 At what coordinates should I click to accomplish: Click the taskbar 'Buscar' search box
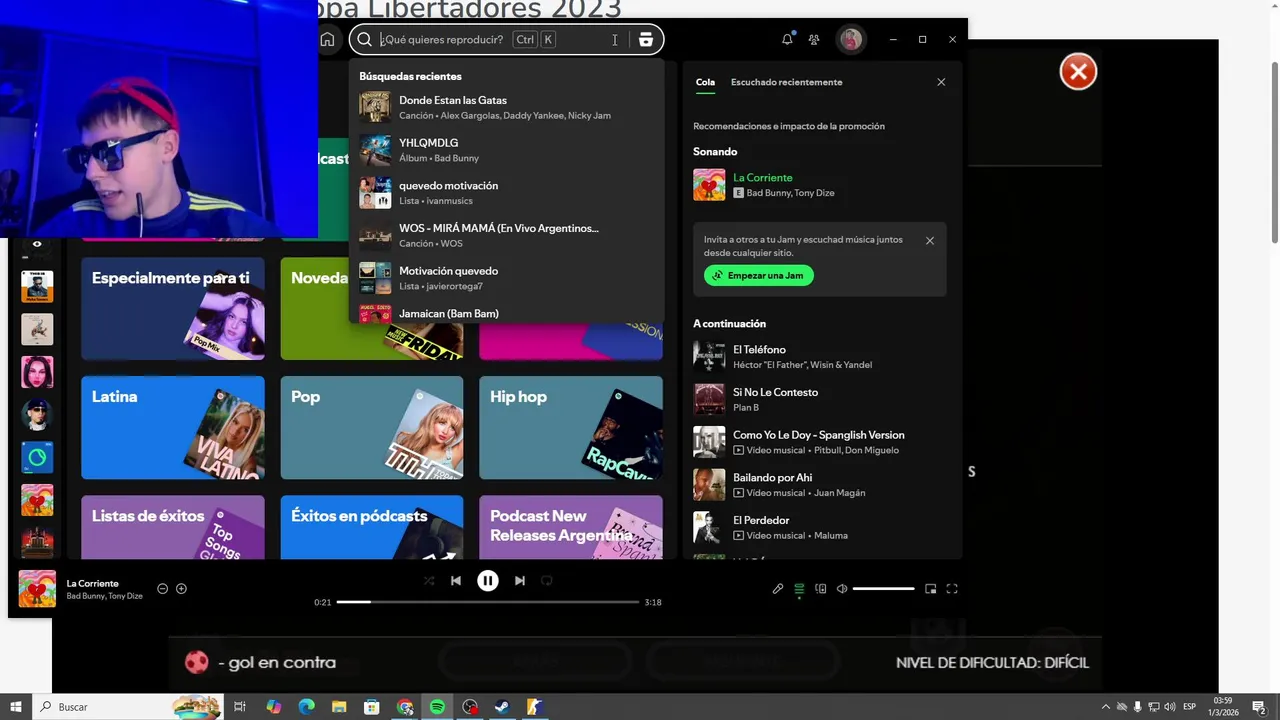(x=128, y=707)
